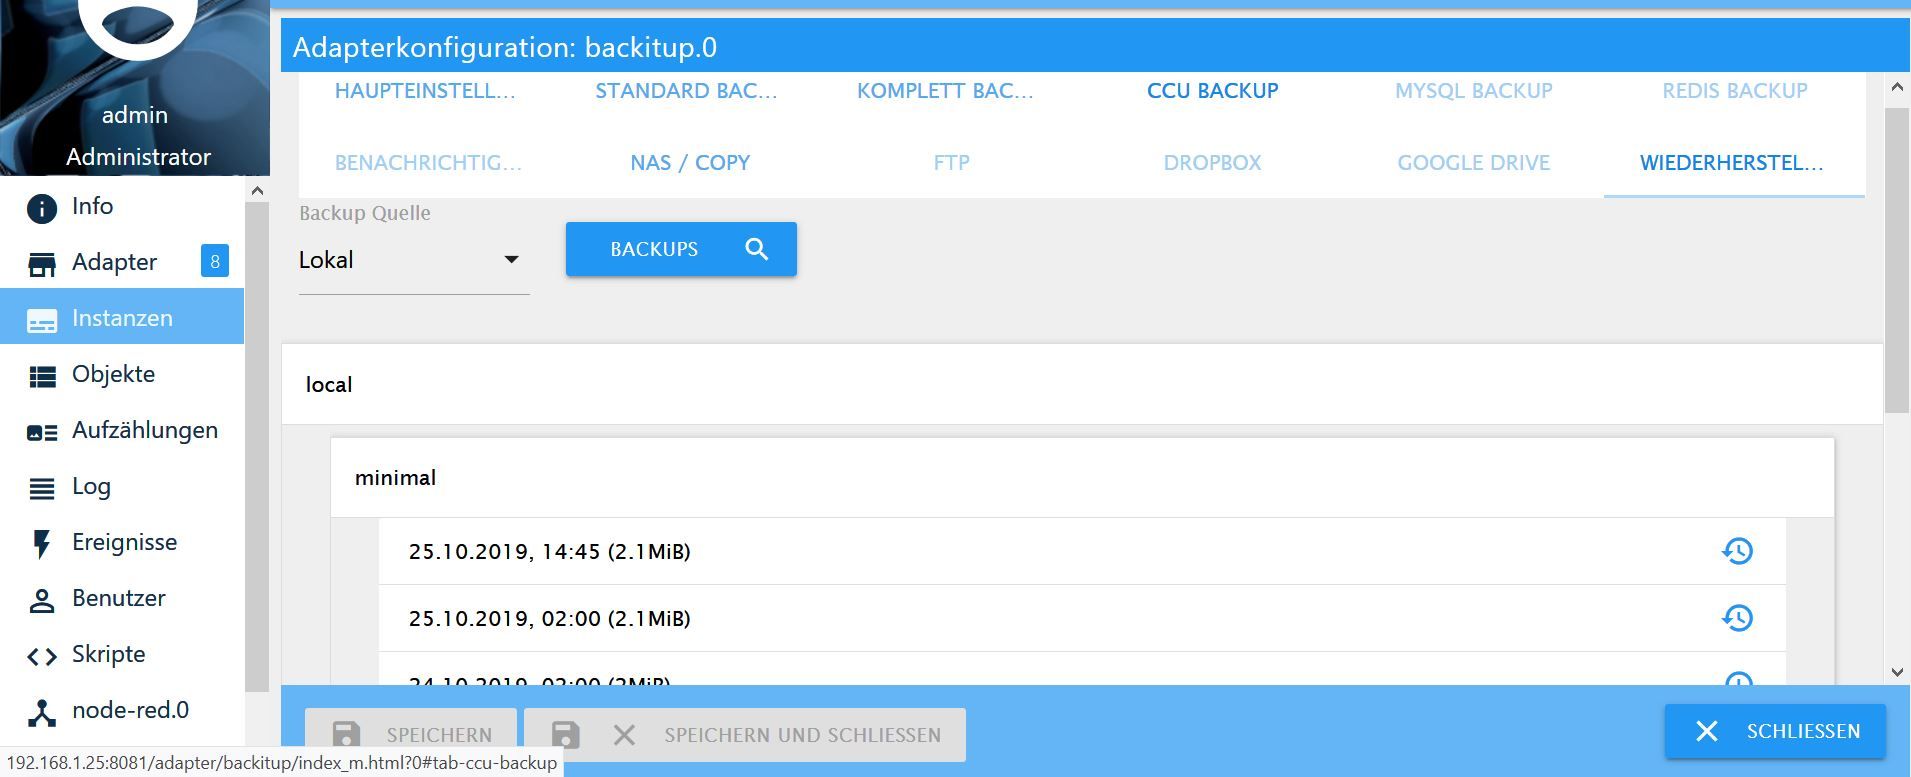Restore backup from 25.10.2019, 14:45

pos(1737,551)
